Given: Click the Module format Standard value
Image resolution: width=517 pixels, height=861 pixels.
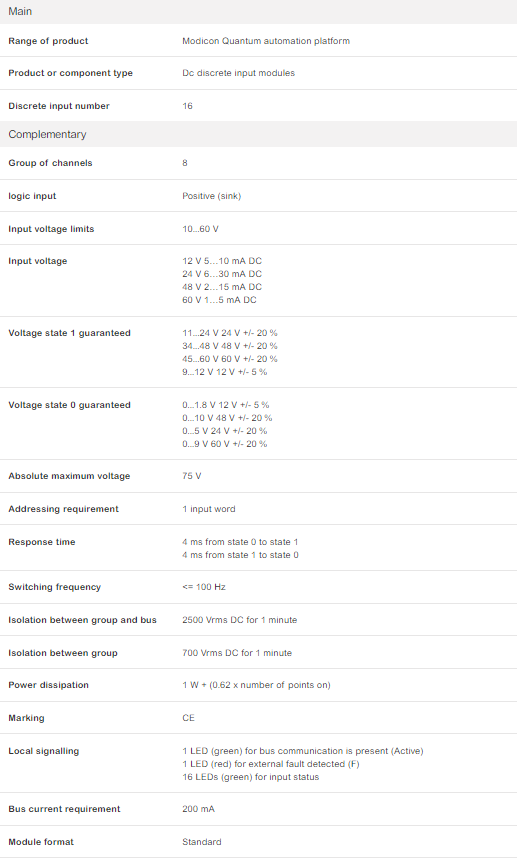Looking at the screenshot, I should 202,842.
